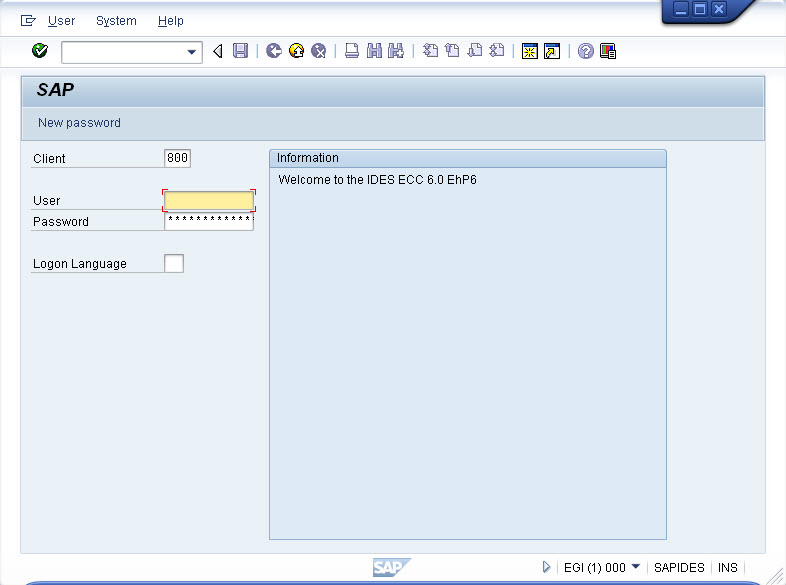This screenshot has height=585, width=786.
Task: Open the Help menu
Action: (170, 21)
